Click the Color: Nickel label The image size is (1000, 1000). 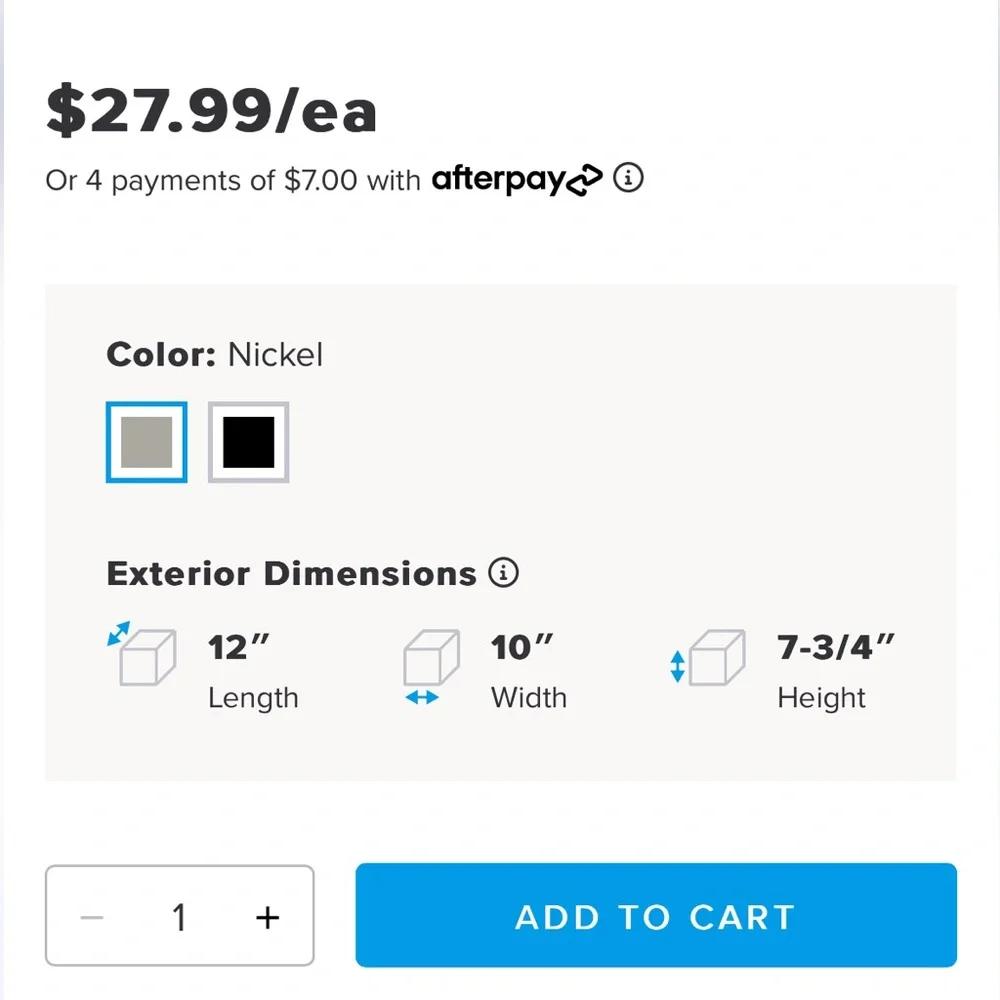point(215,355)
